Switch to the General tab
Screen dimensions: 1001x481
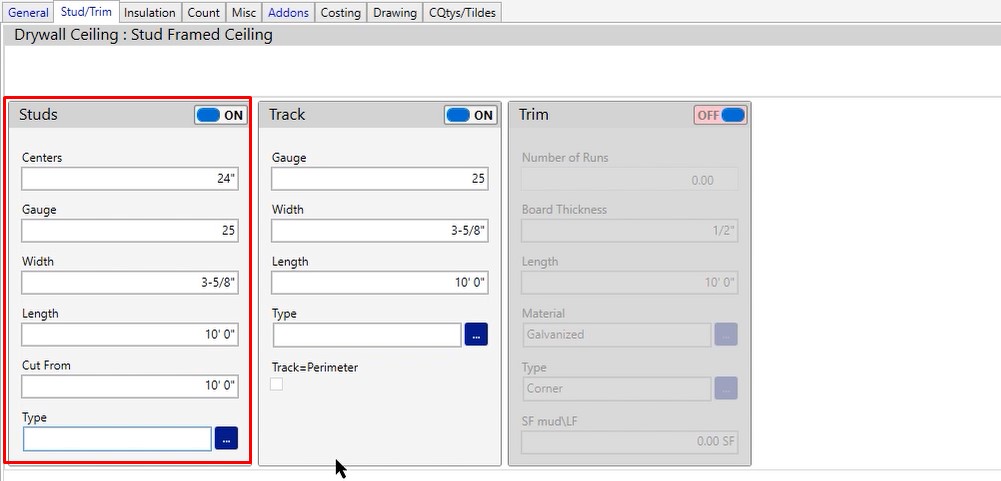coord(28,12)
